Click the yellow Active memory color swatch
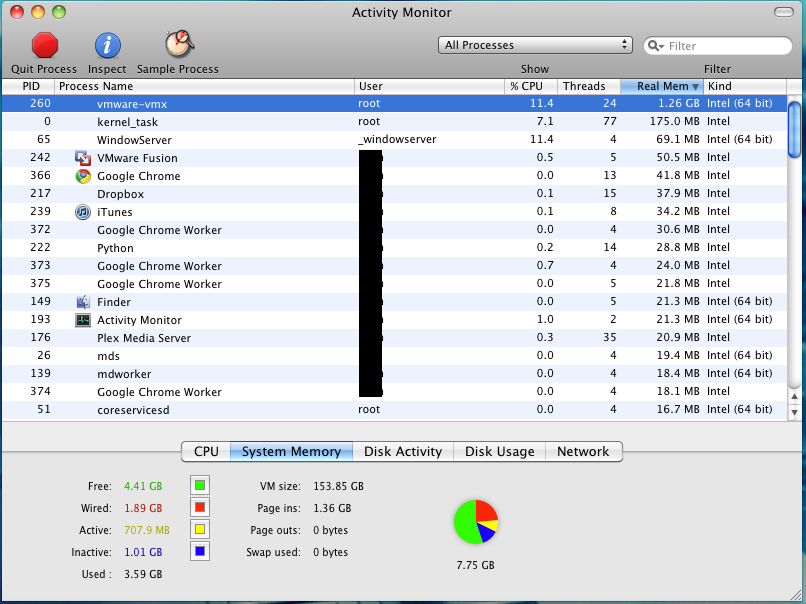 coord(200,529)
